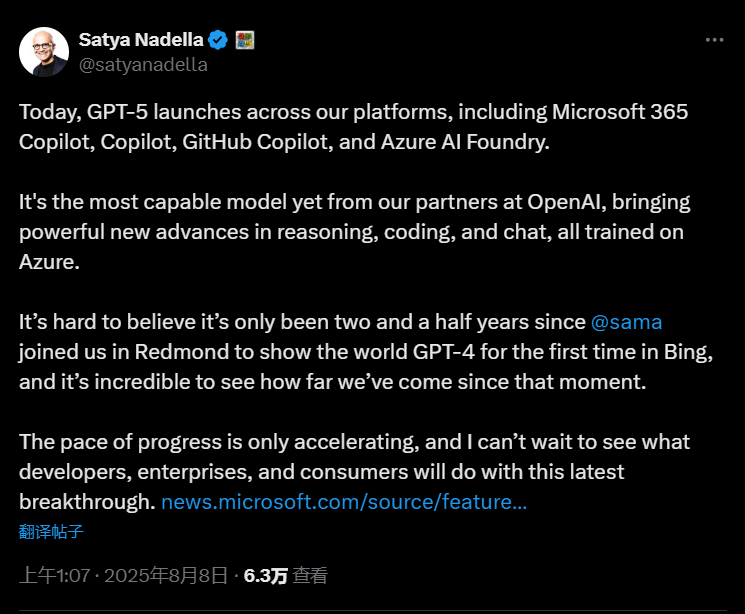Open the @satyanadella handle link
745x614 pixels.
click(143, 65)
